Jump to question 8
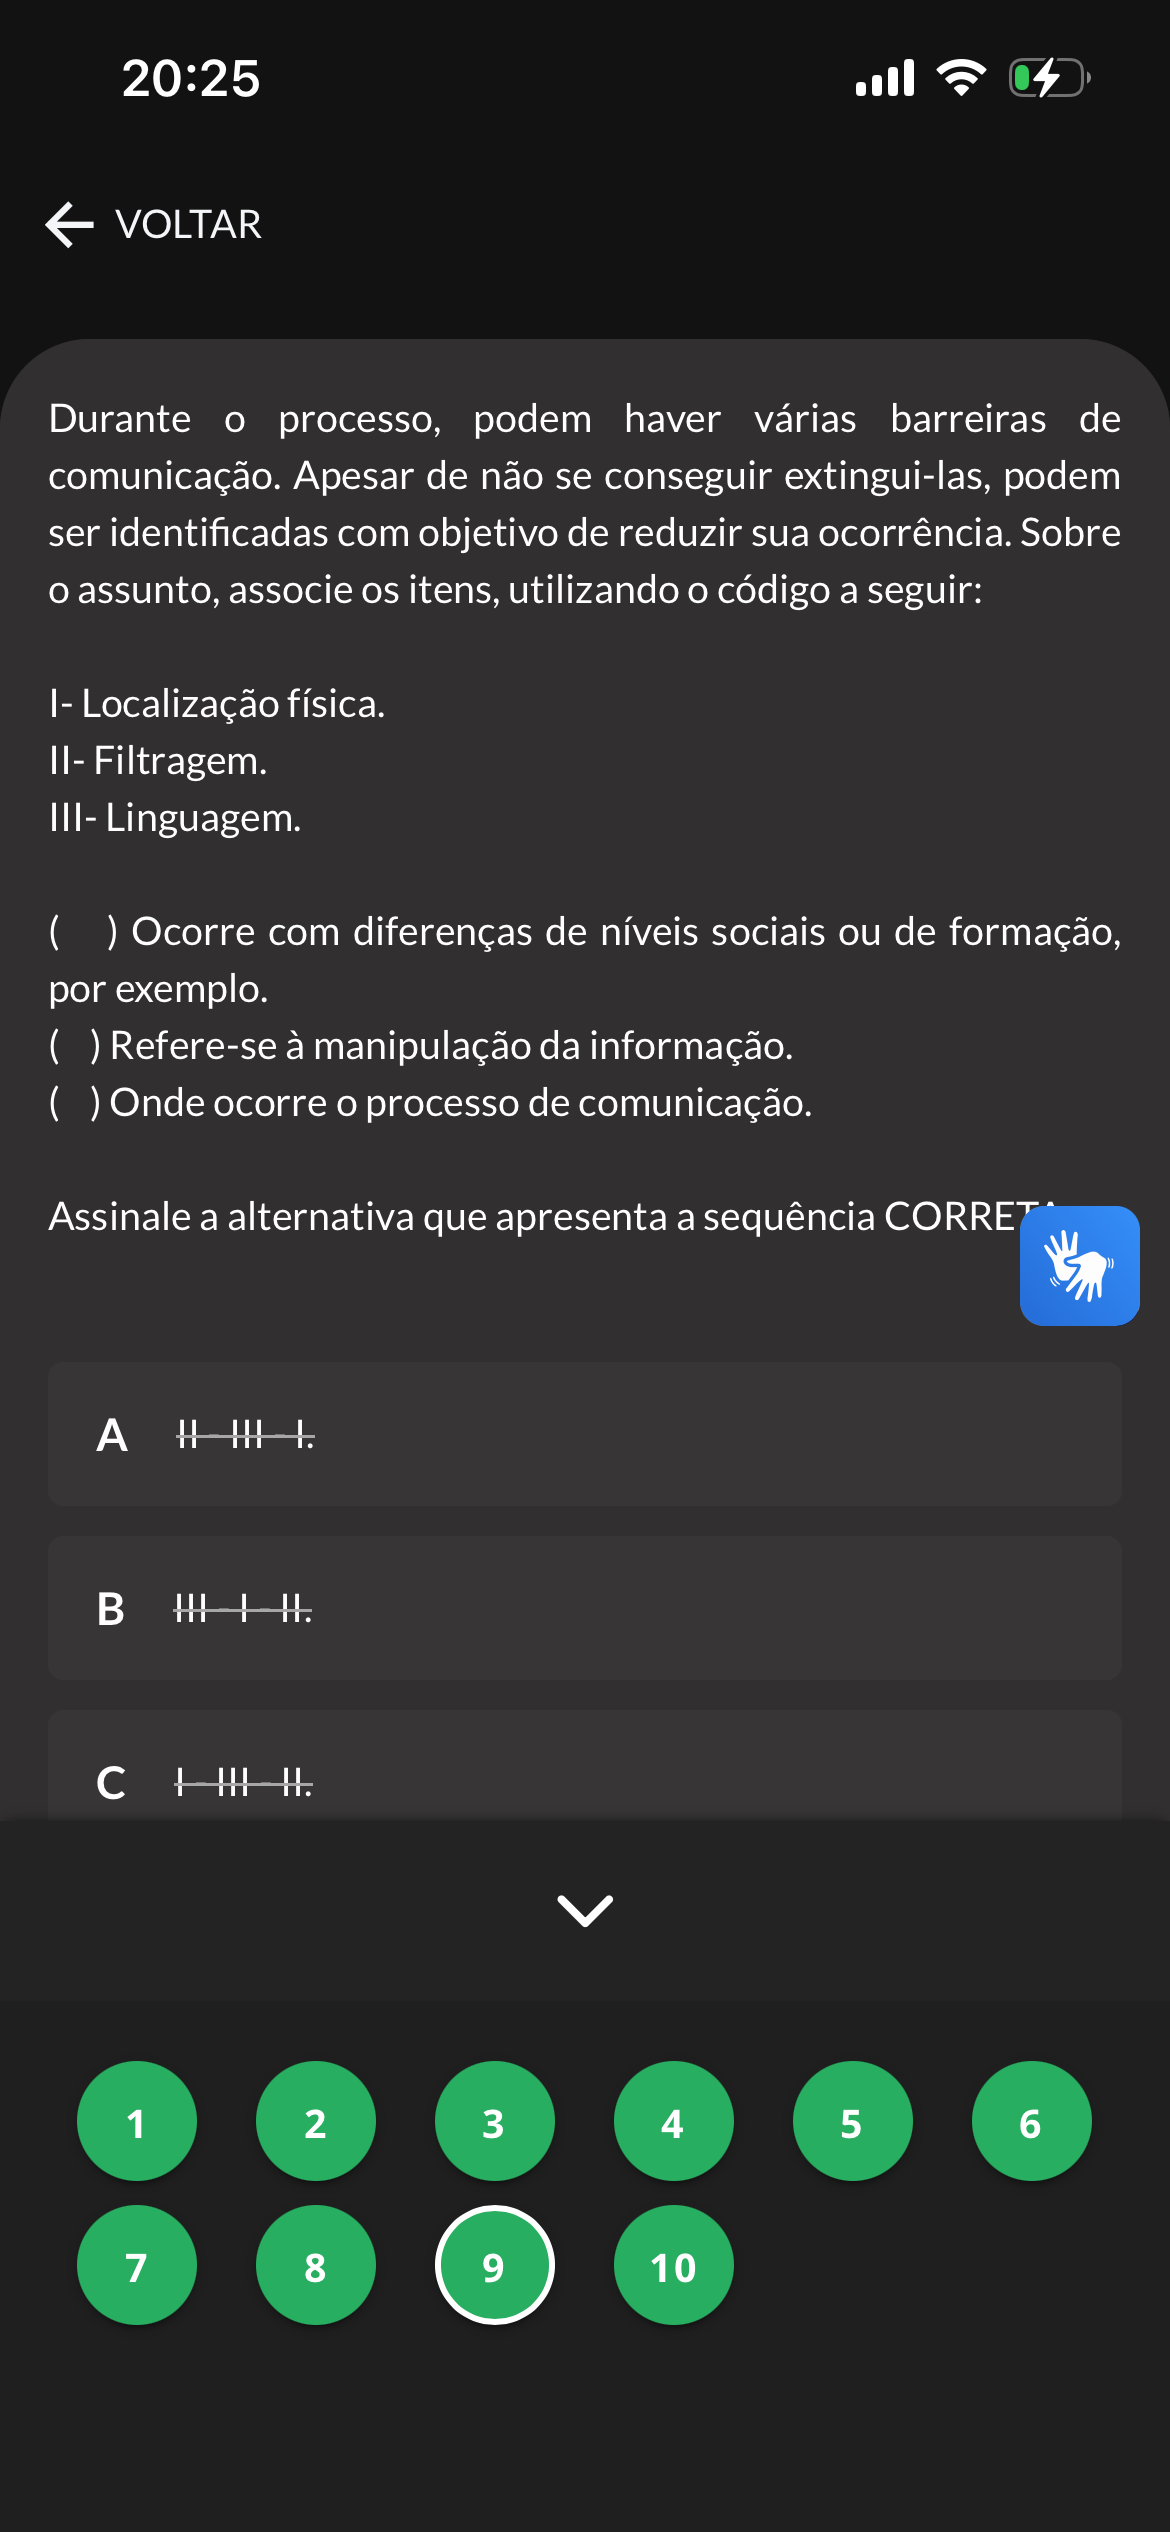 [x=316, y=2265]
